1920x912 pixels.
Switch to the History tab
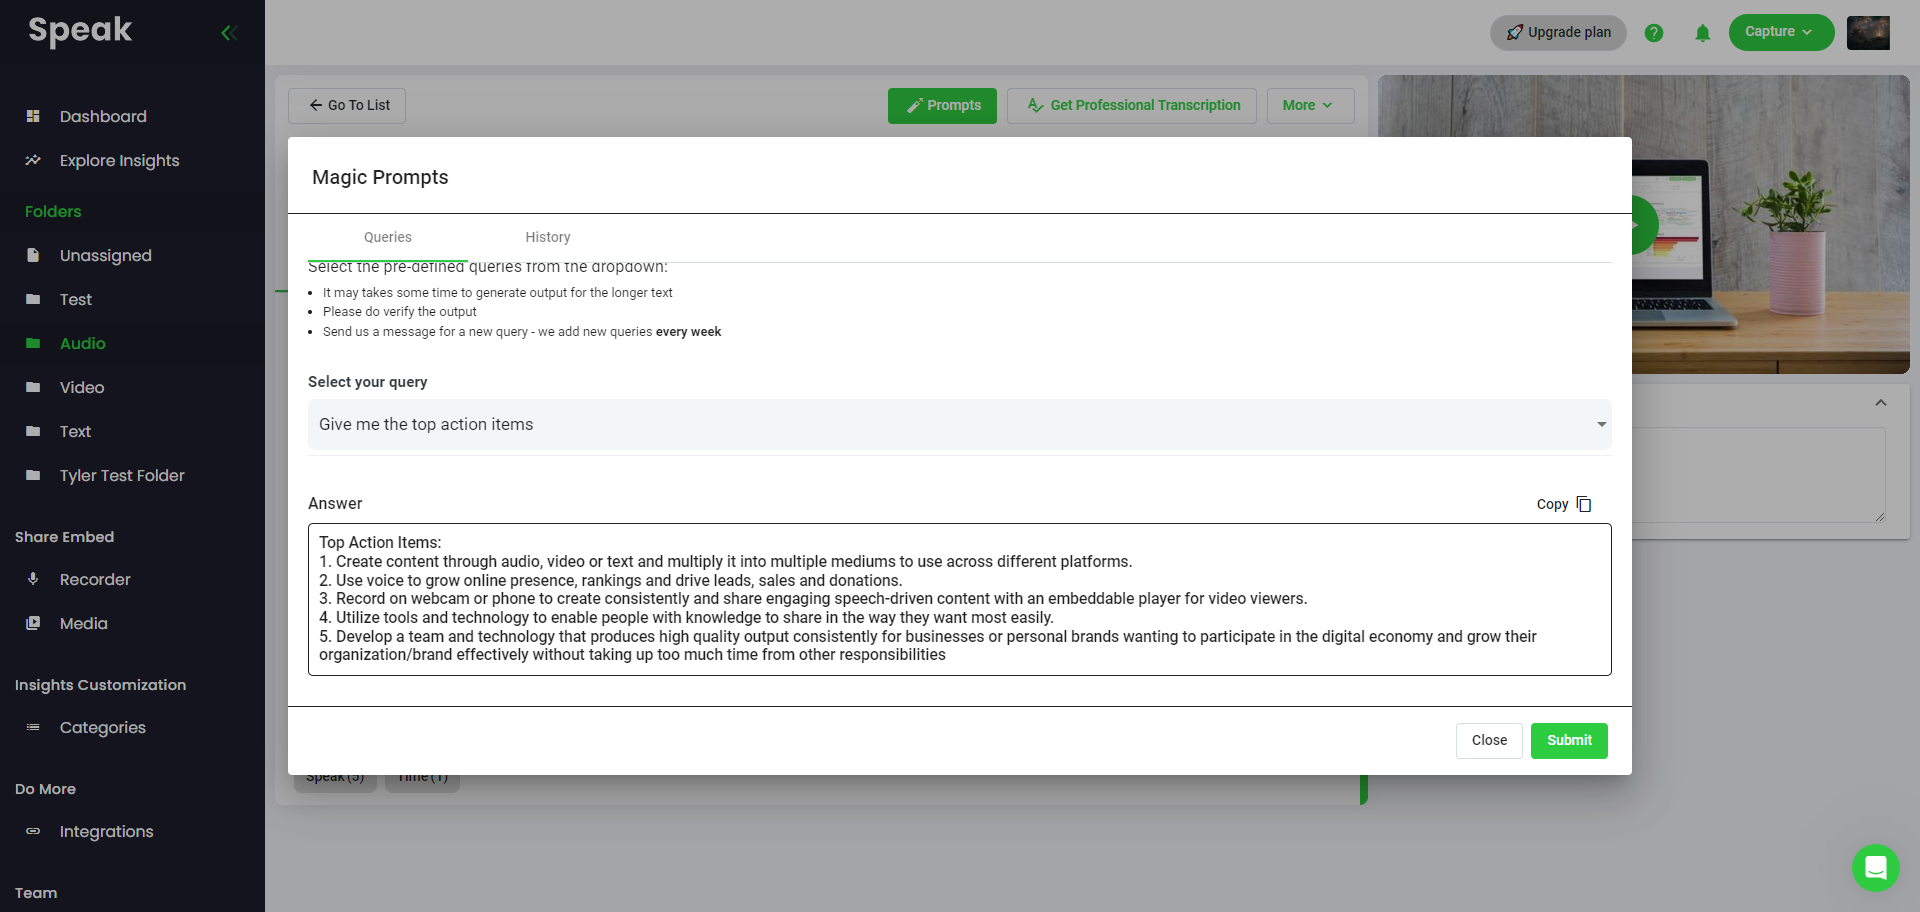(x=548, y=238)
